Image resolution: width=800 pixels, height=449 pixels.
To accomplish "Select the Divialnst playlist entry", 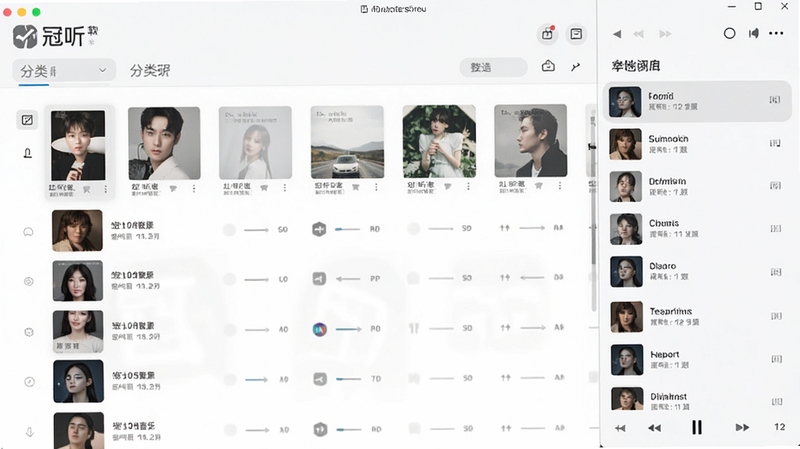I will pyautogui.click(x=697, y=400).
